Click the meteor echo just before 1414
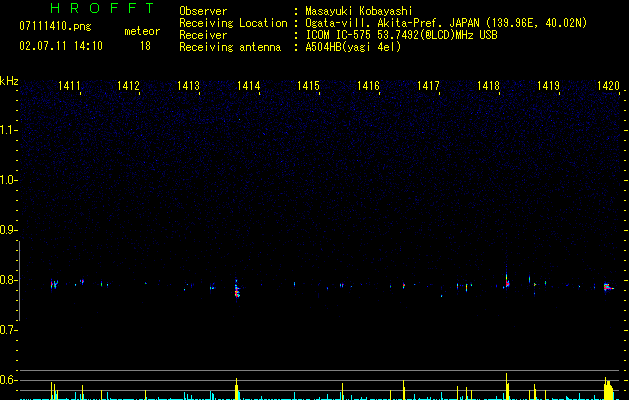629x400 pixels. coord(237,290)
